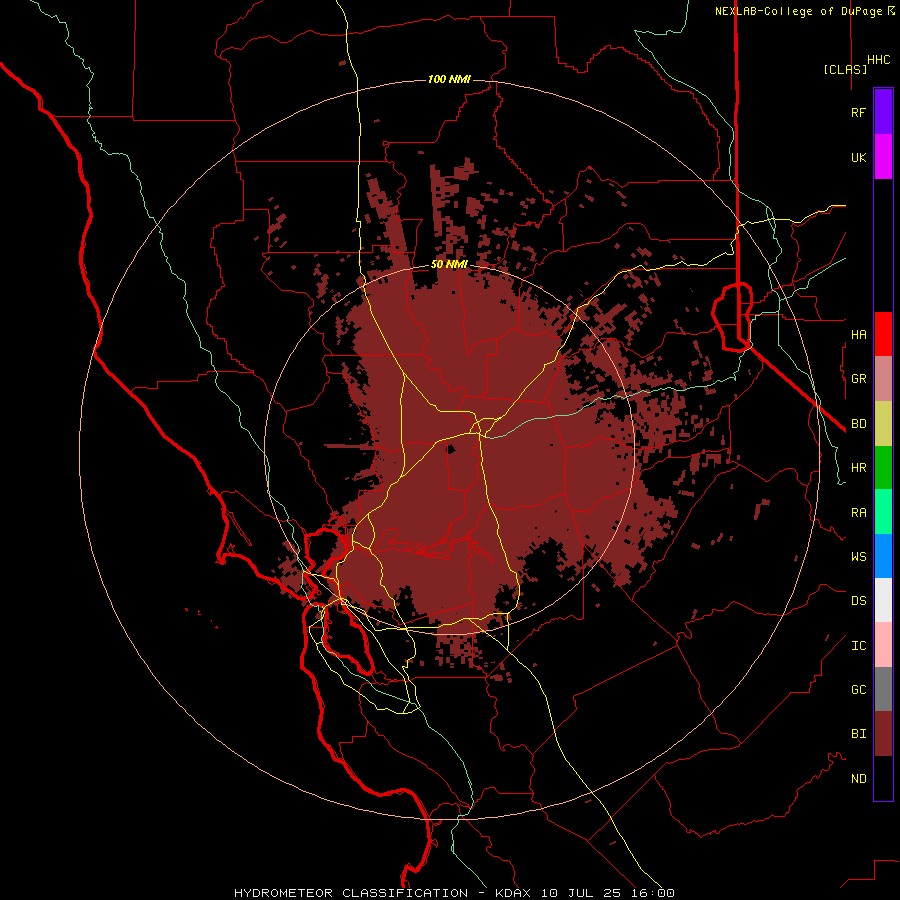The height and width of the screenshot is (900, 900).
Task: Click the magenta UK legend color swatch
Action: (883, 157)
